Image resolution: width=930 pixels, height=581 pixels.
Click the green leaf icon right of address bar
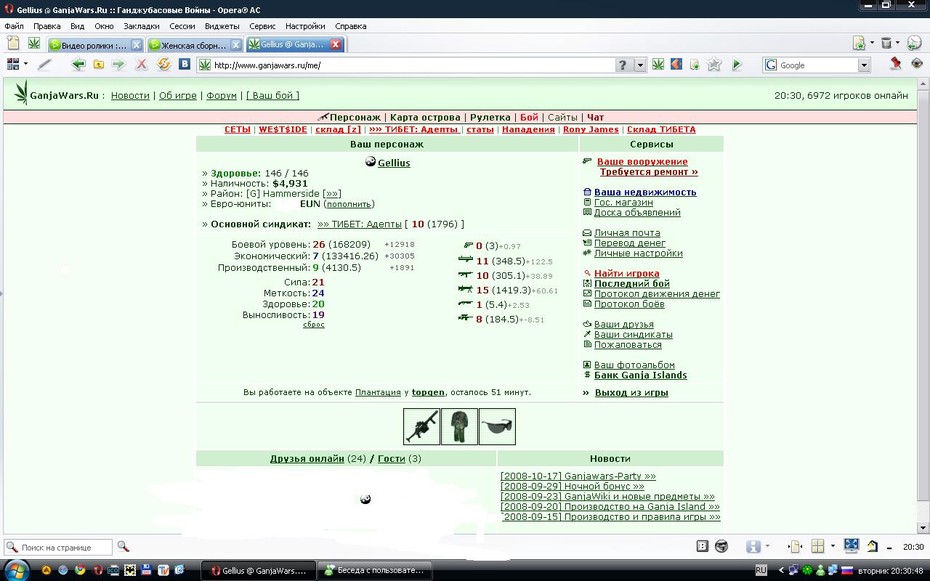658,64
